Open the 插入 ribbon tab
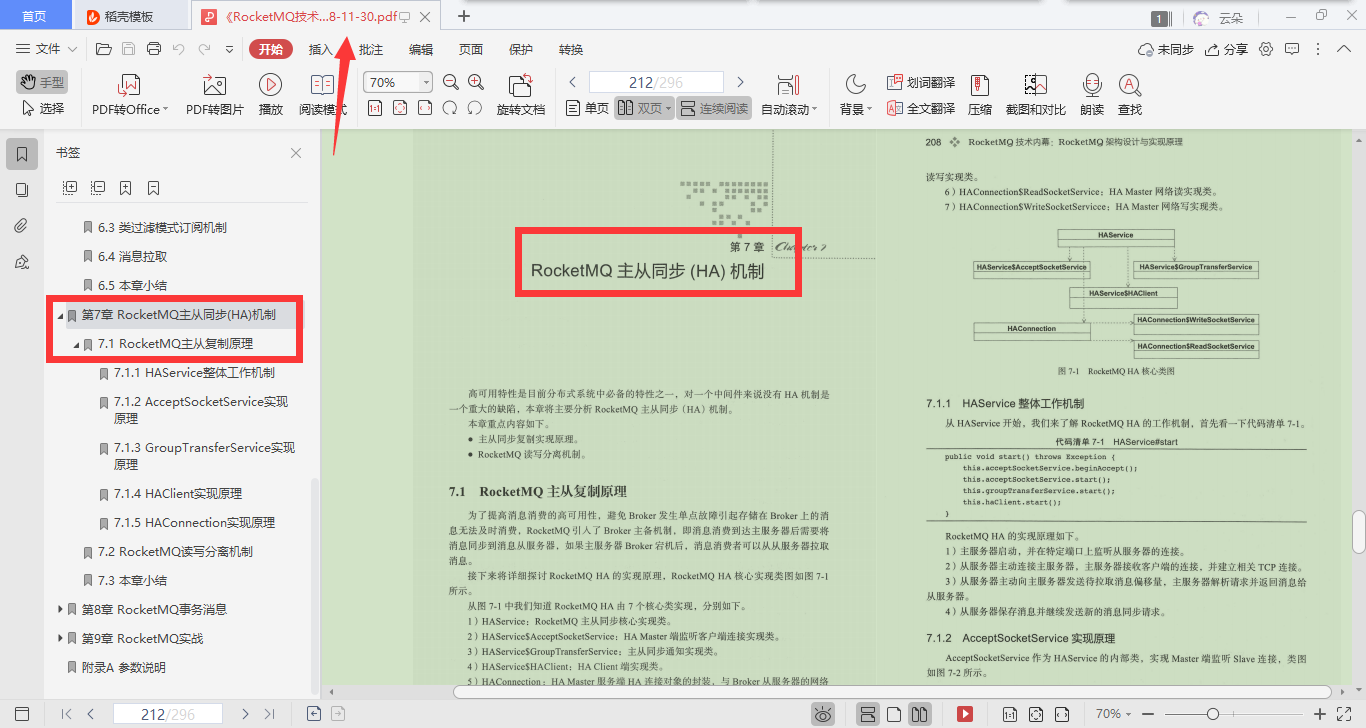The image size is (1366, 728). [320, 49]
